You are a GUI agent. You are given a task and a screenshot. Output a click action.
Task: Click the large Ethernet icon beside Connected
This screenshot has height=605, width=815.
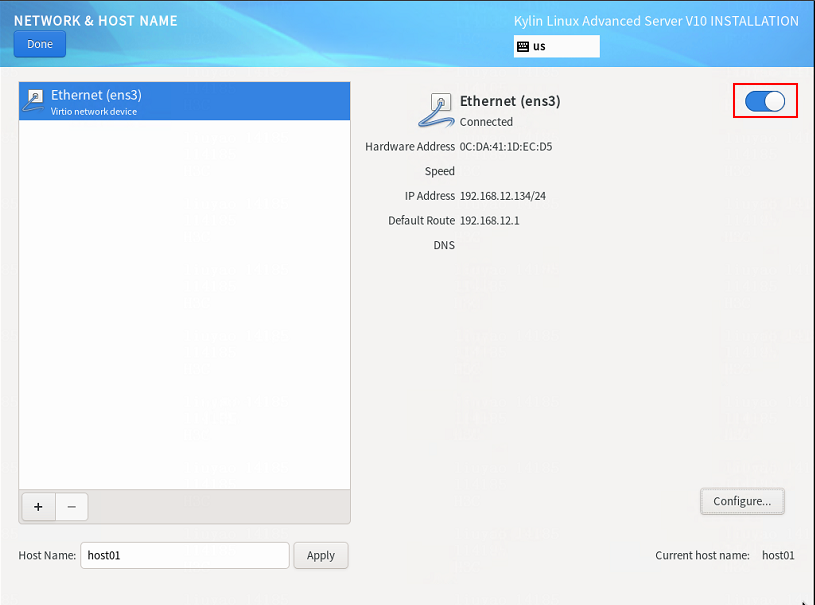coord(437,110)
